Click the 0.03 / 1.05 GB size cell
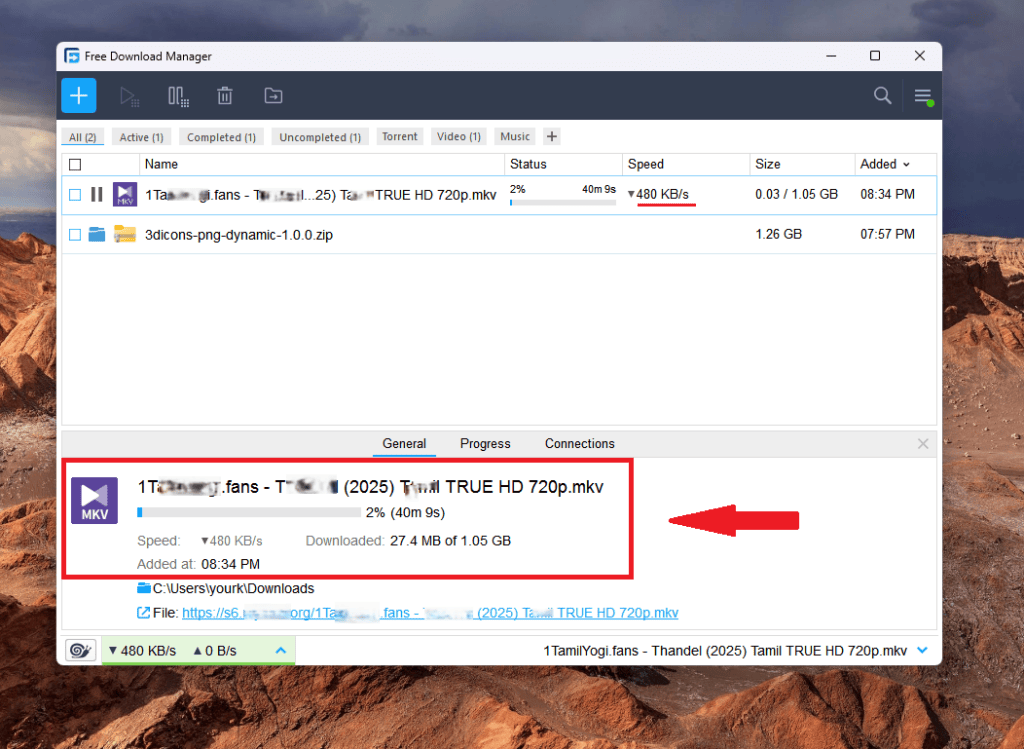 [x=797, y=194]
